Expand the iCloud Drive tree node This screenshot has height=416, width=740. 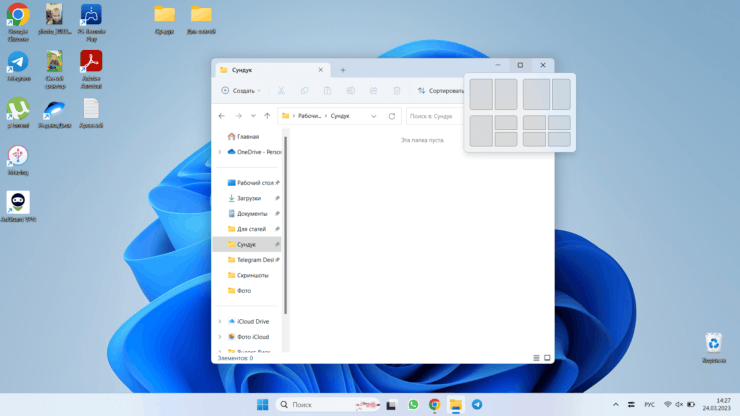tap(219, 321)
